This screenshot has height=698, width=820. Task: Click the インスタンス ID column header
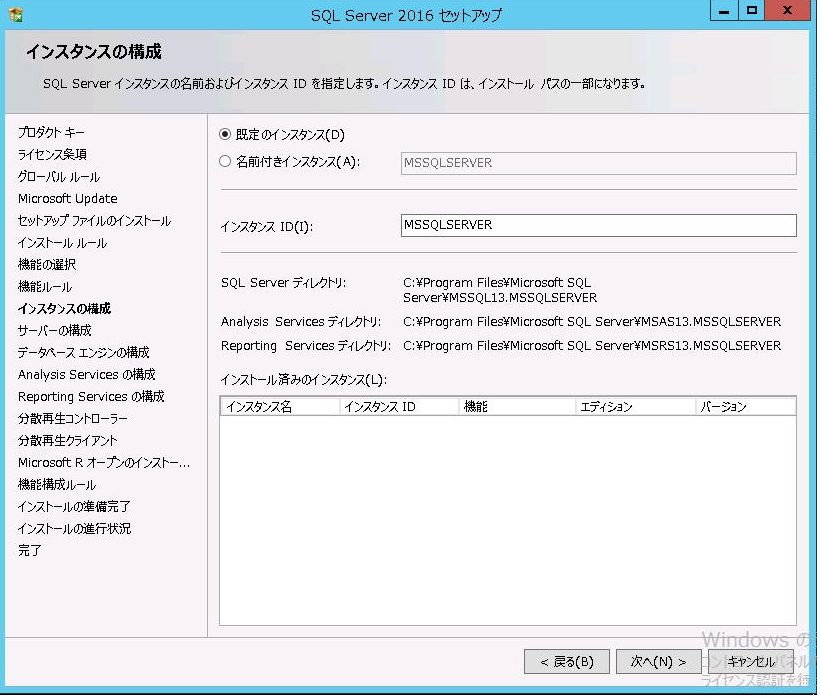click(399, 407)
